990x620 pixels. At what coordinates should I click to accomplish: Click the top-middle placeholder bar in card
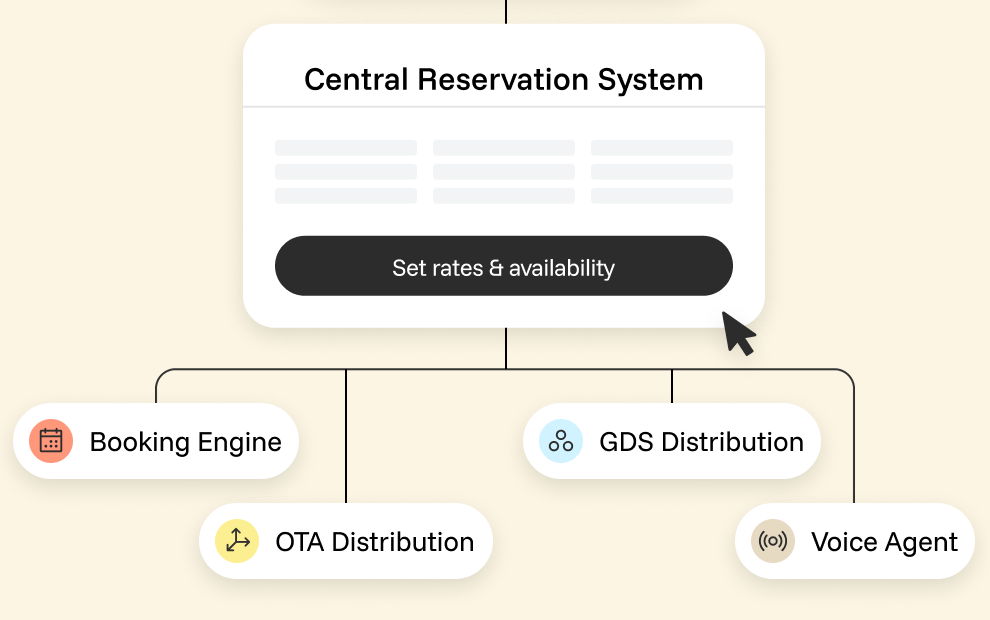click(x=504, y=148)
